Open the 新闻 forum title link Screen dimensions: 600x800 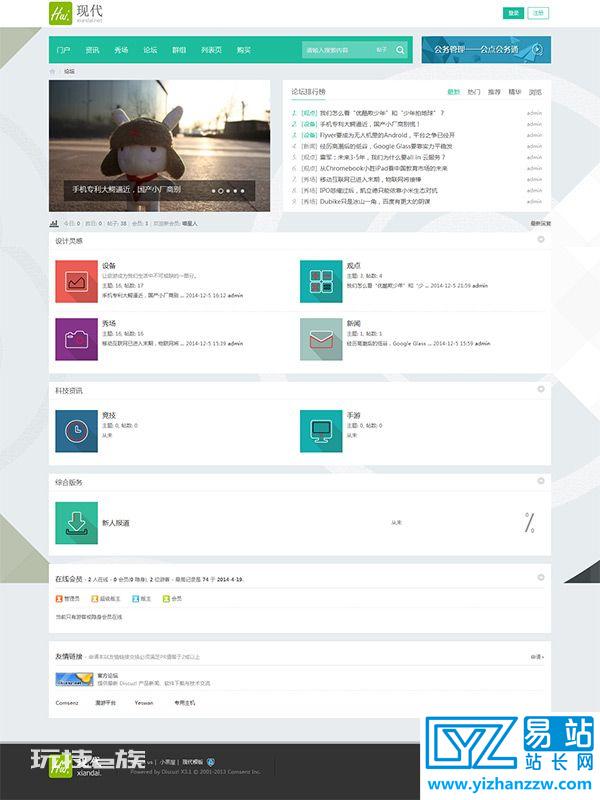(x=354, y=323)
